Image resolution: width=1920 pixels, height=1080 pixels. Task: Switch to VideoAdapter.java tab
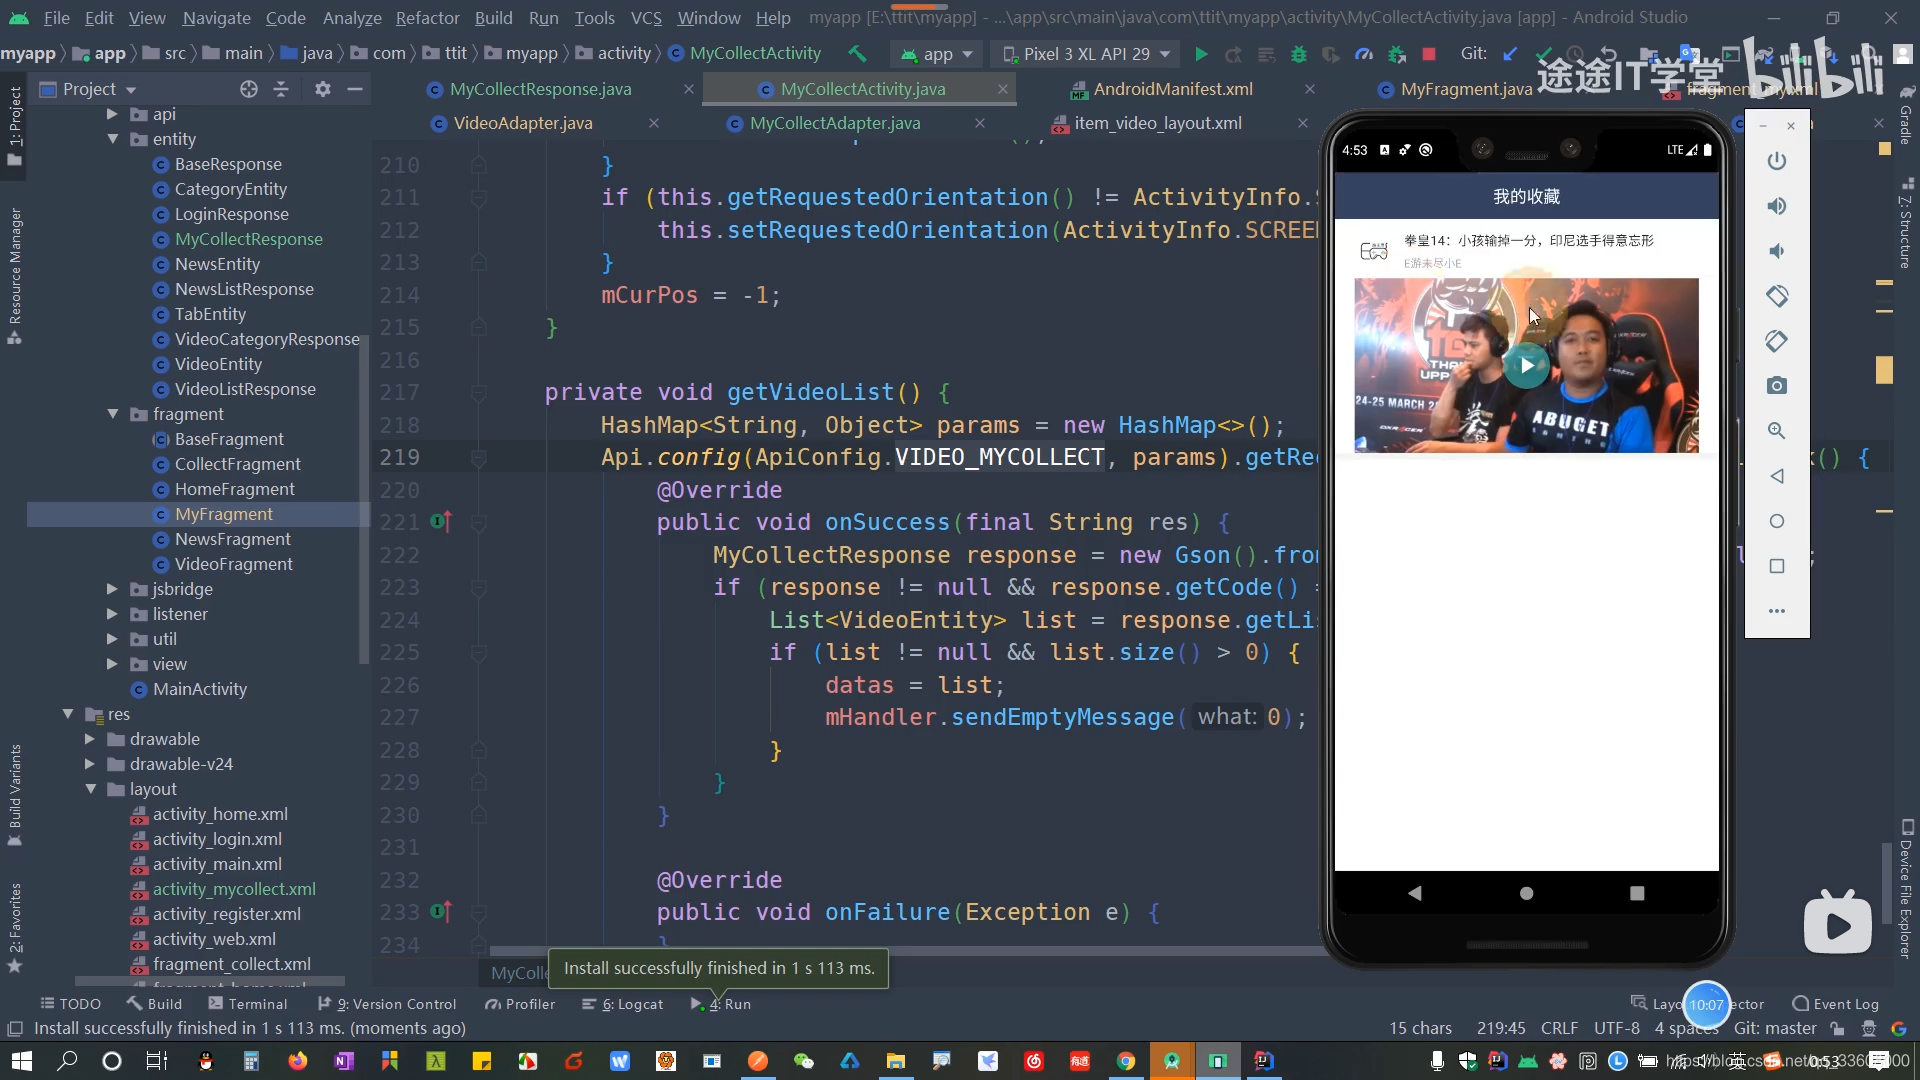click(523, 123)
